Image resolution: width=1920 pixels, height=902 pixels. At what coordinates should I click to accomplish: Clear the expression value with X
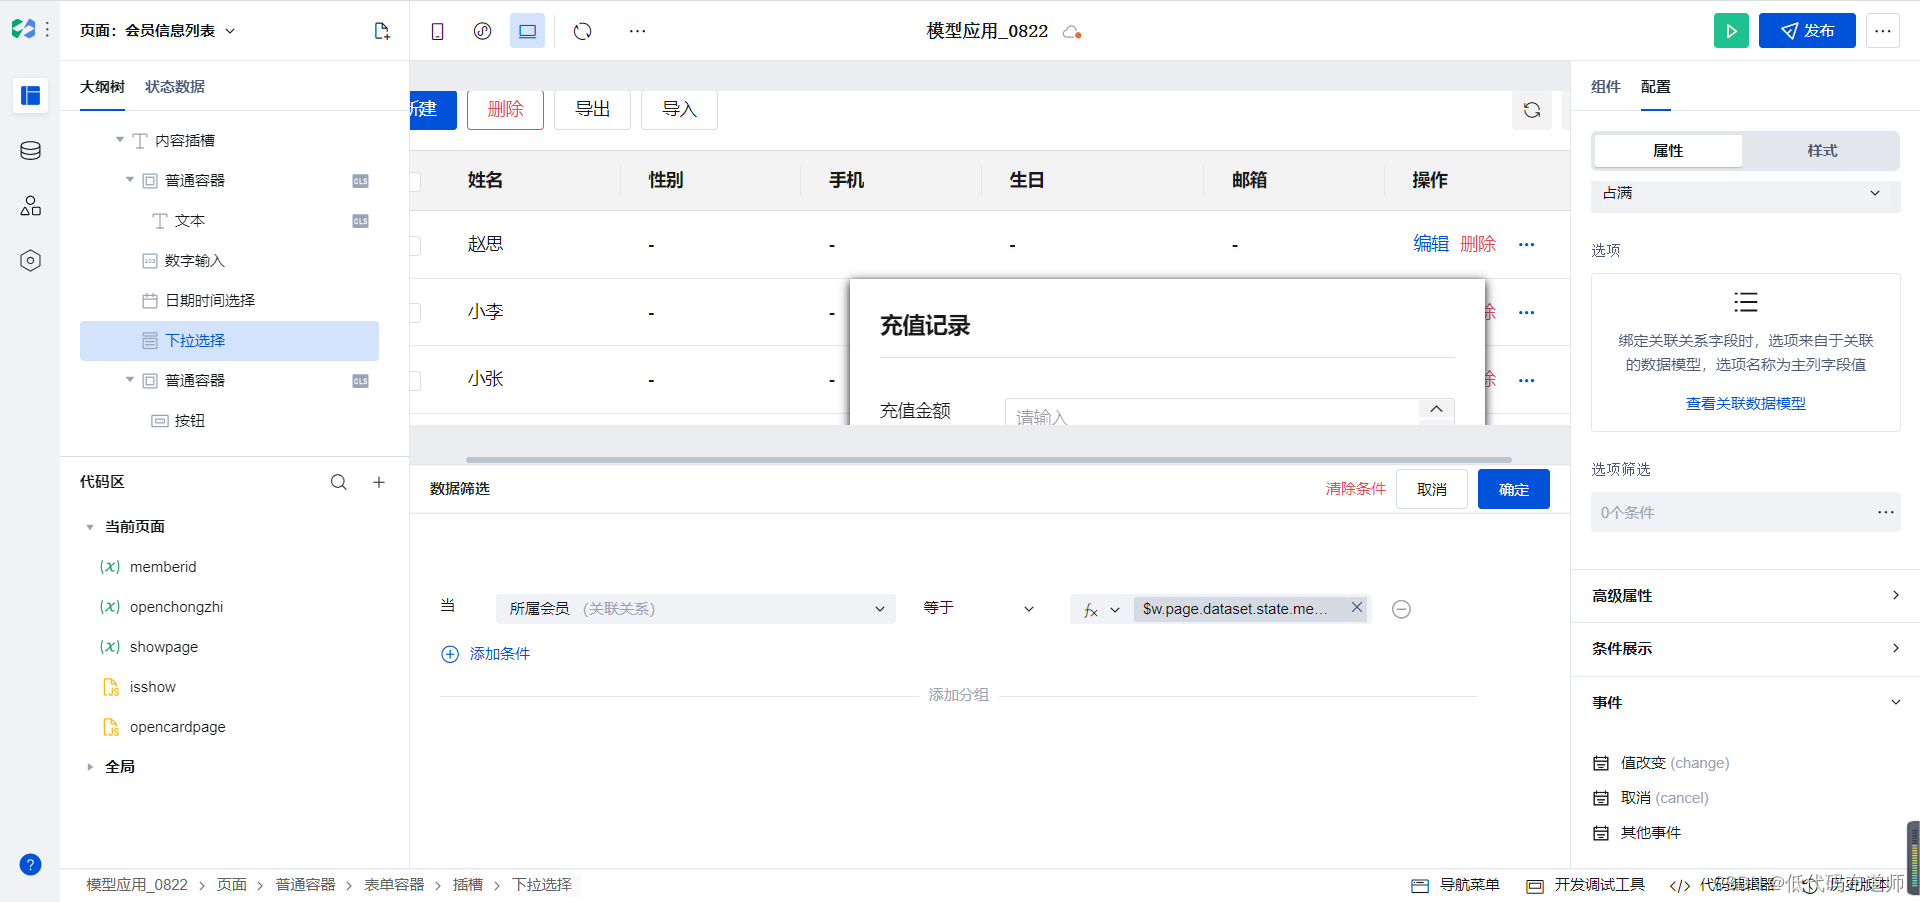(x=1357, y=607)
